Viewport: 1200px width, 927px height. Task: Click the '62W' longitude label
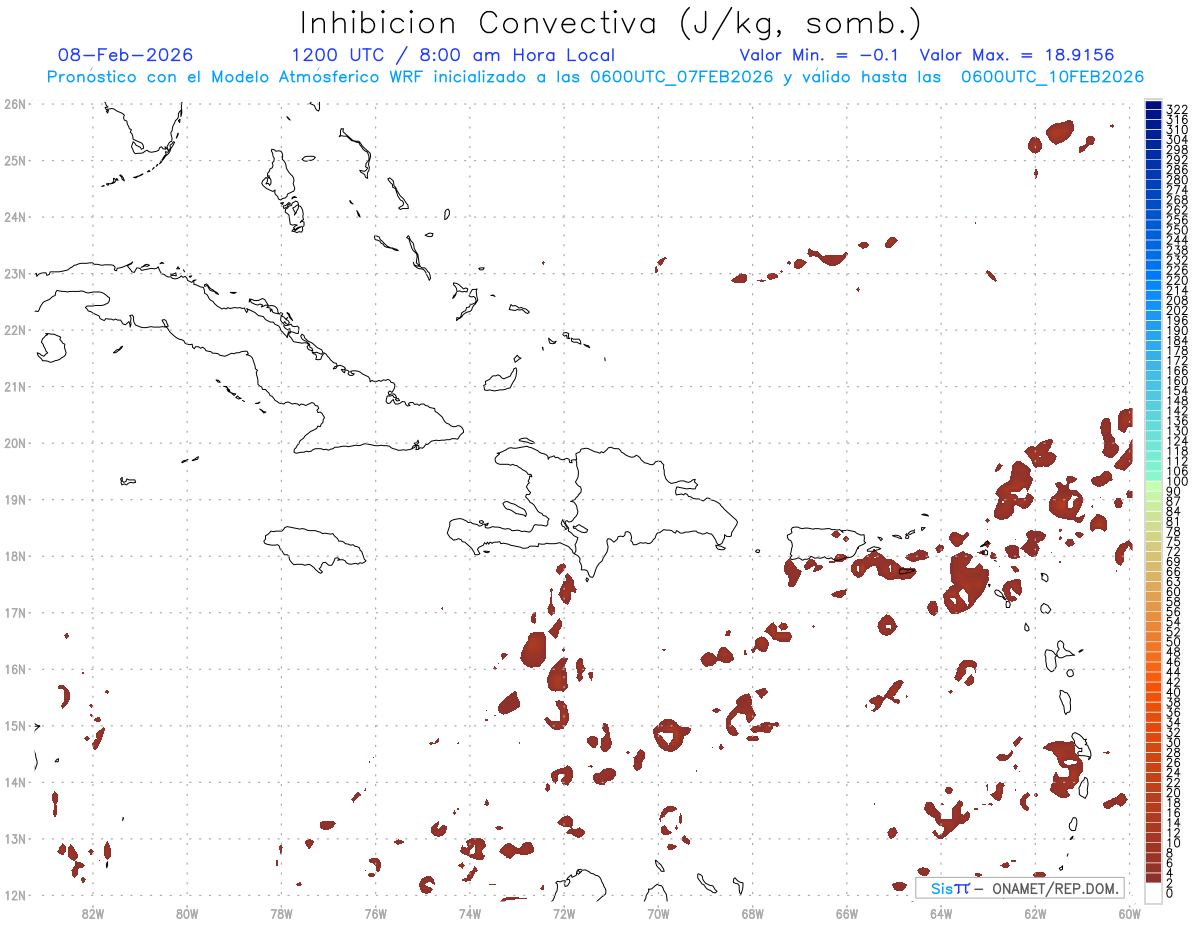(1035, 913)
